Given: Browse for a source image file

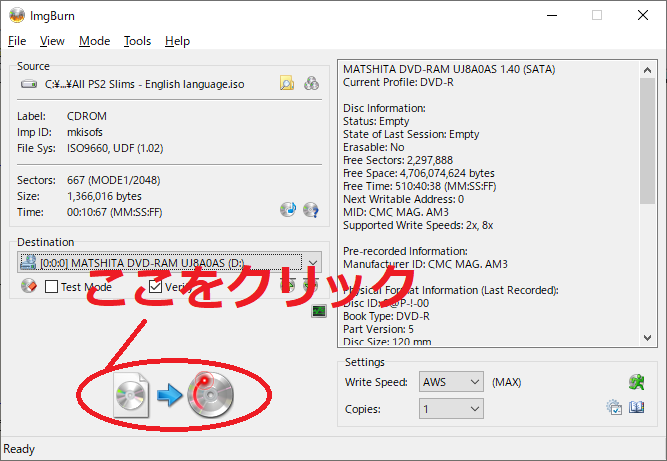Looking at the screenshot, I should pos(287,83).
